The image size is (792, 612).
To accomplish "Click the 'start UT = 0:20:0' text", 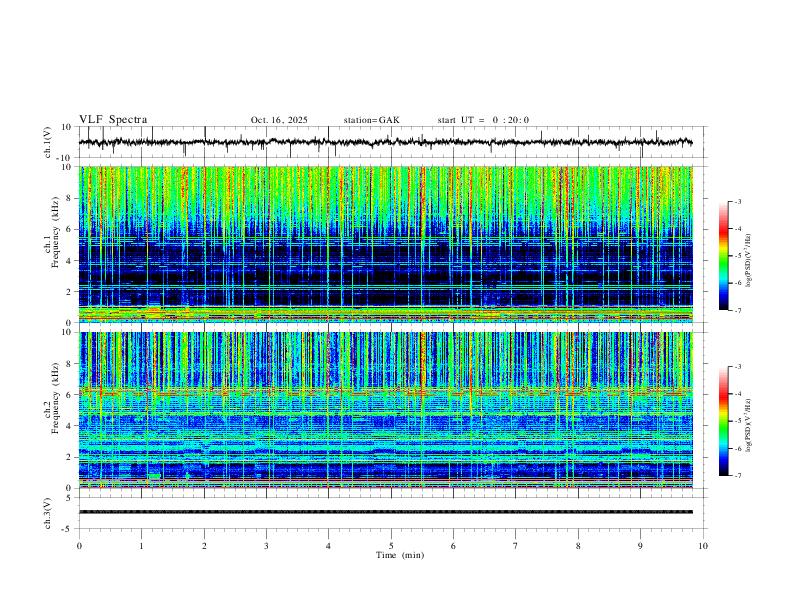I will coord(483,120).
